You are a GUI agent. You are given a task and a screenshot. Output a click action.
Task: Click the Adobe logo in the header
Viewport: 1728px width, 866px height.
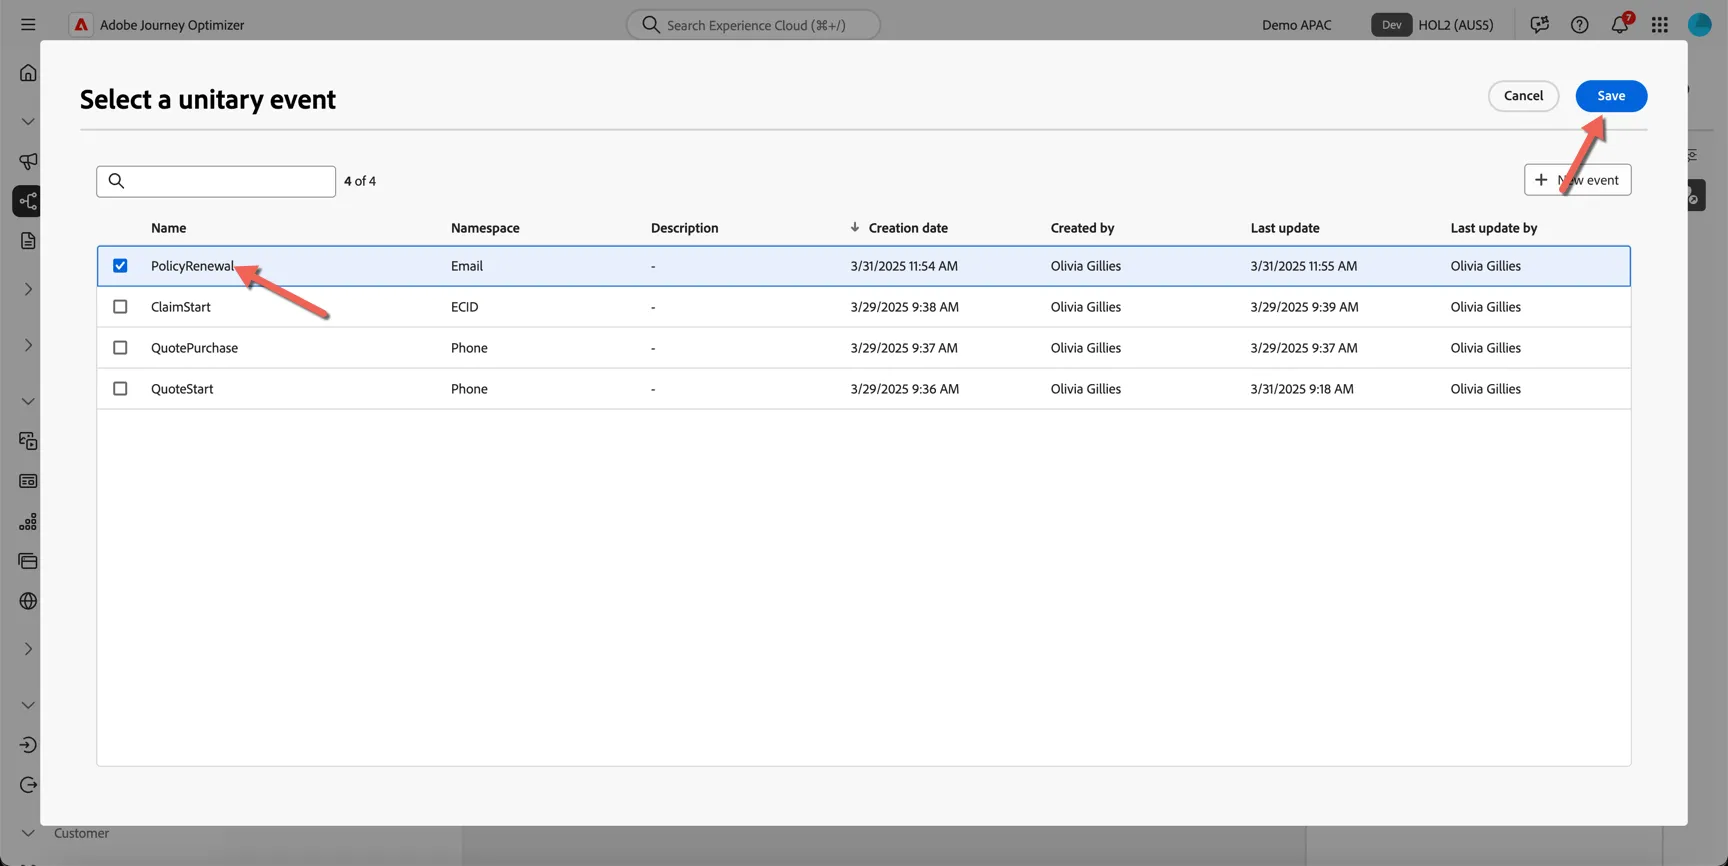[x=81, y=24]
